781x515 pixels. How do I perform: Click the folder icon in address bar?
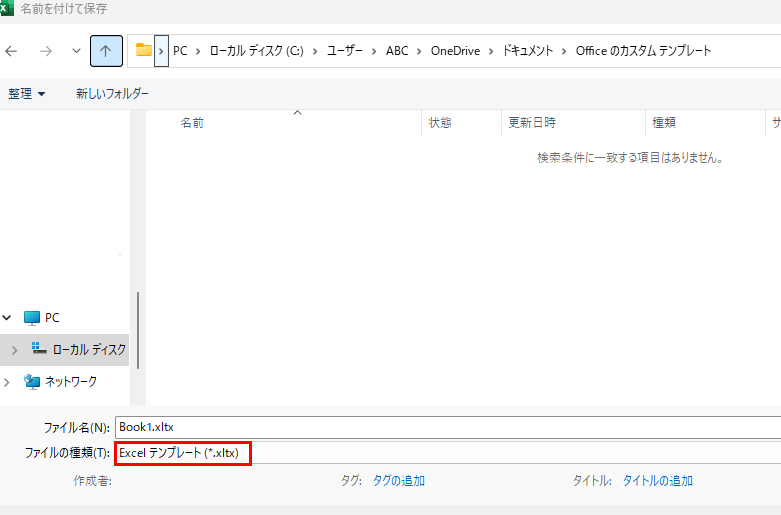pyautogui.click(x=144, y=50)
